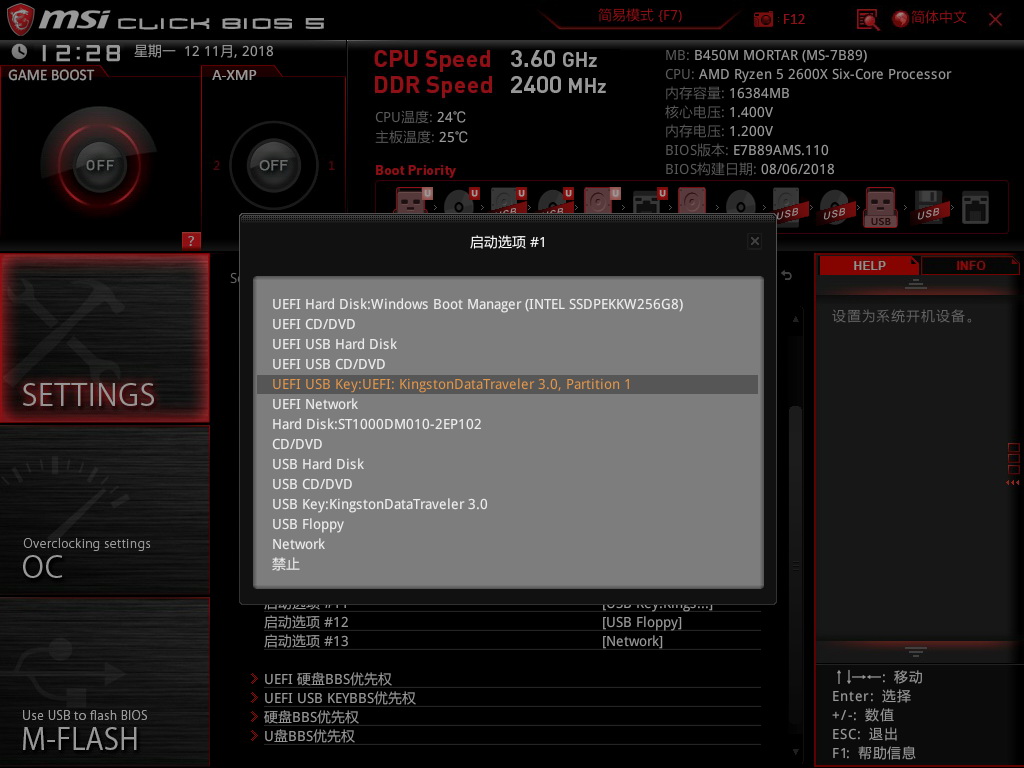The height and width of the screenshot is (768, 1024).
Task: Select A-XMP profile 1
Action: click(x=331, y=165)
